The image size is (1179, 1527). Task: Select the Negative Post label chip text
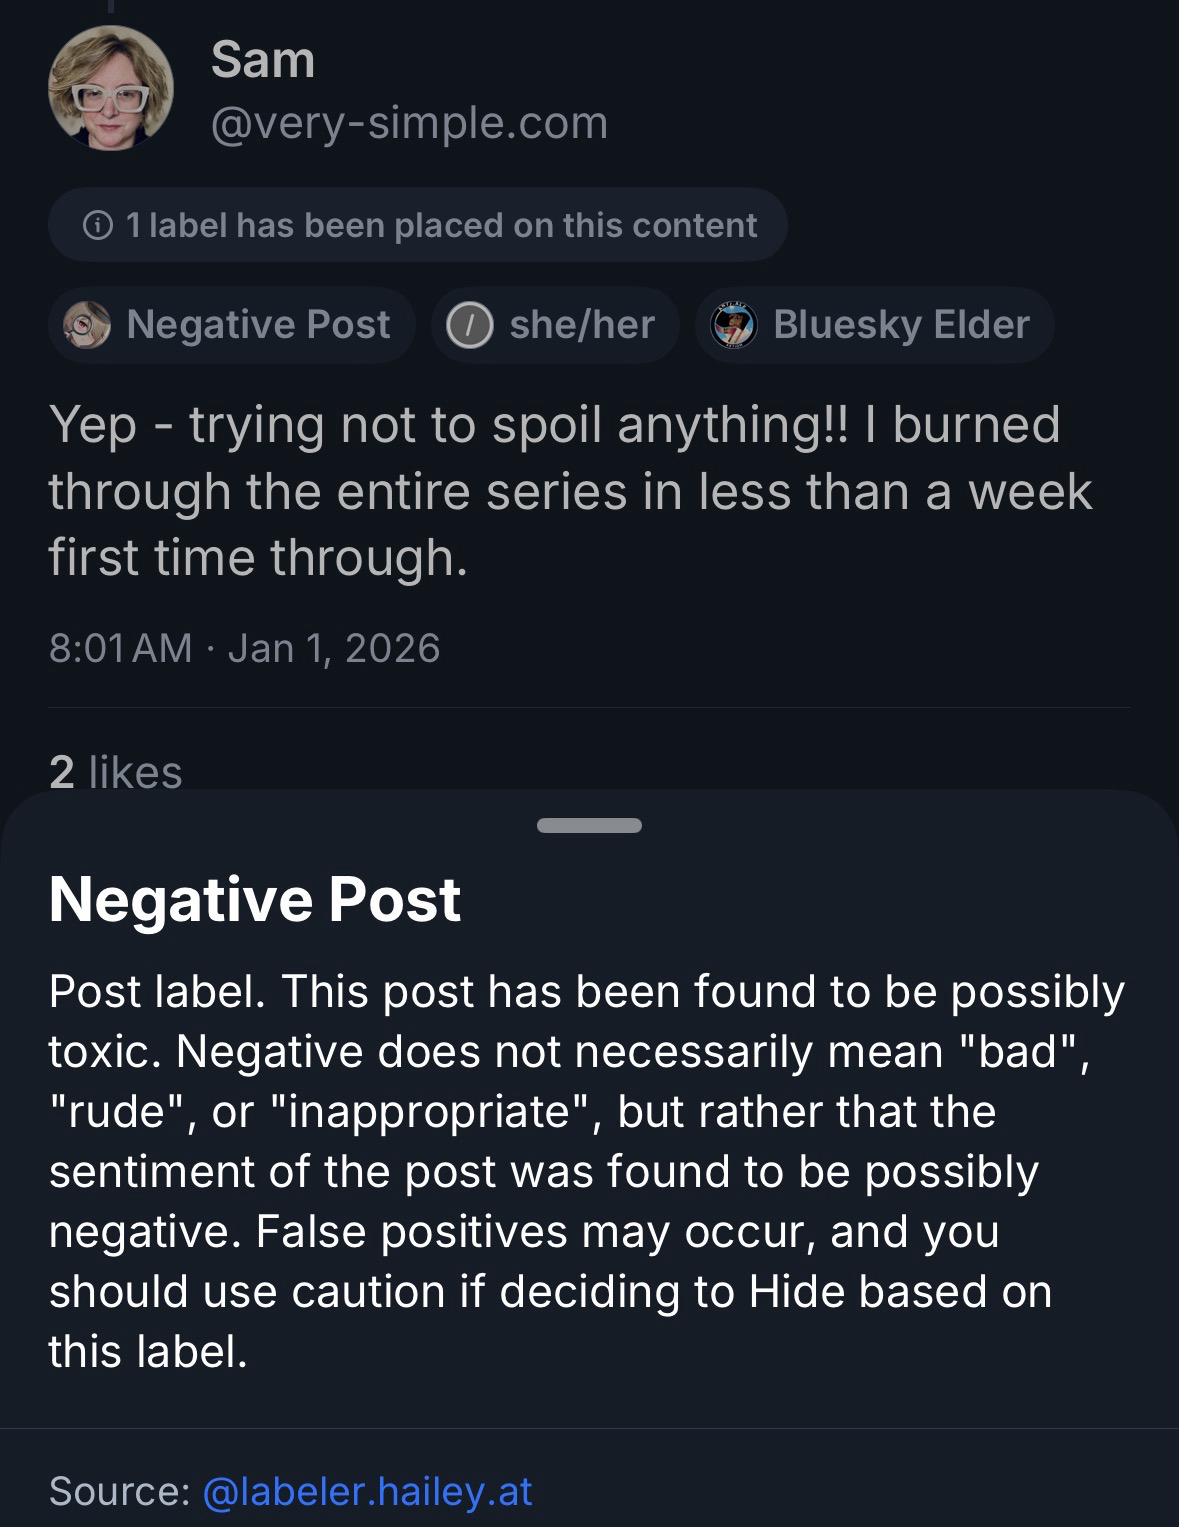pos(258,325)
